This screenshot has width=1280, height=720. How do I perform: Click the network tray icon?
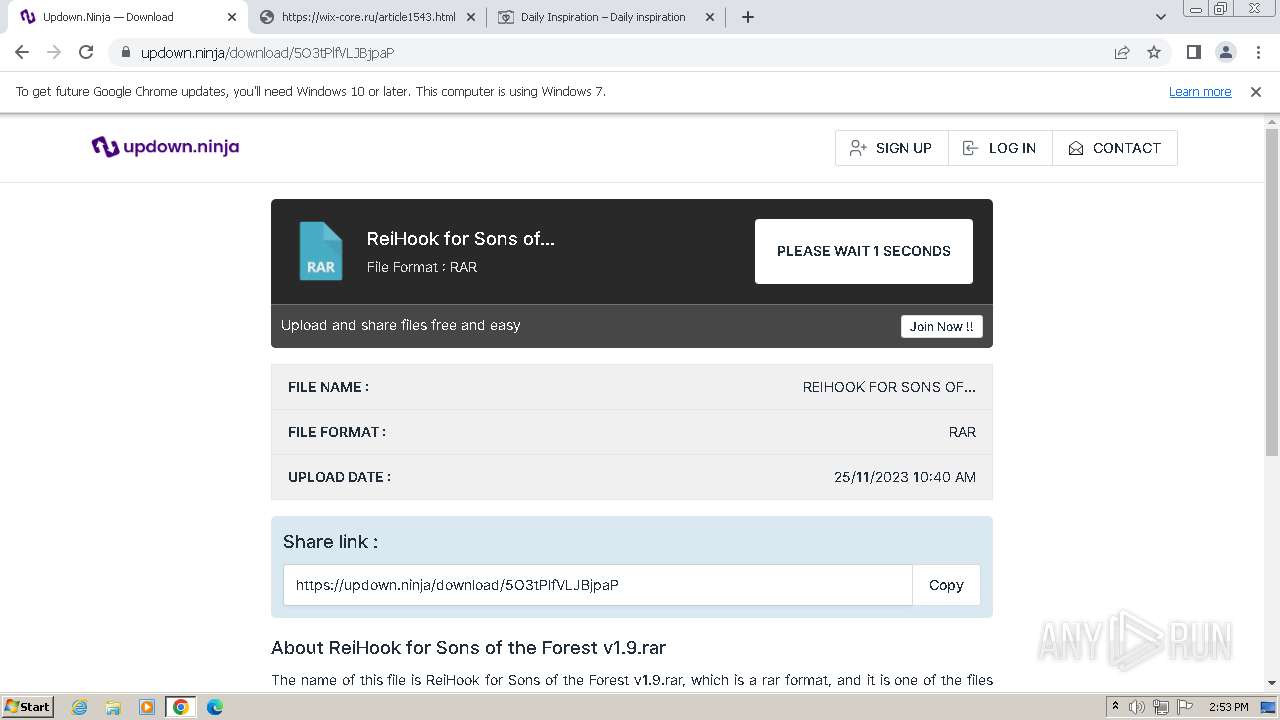coord(1161,707)
